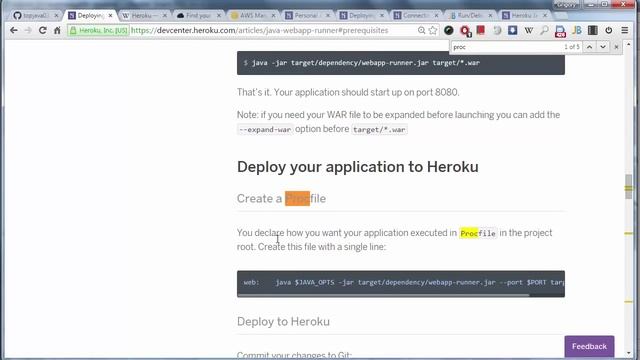Image resolution: width=640 pixels, height=360 pixels.
Task: Go to previous find match
Action: [x=589, y=47]
